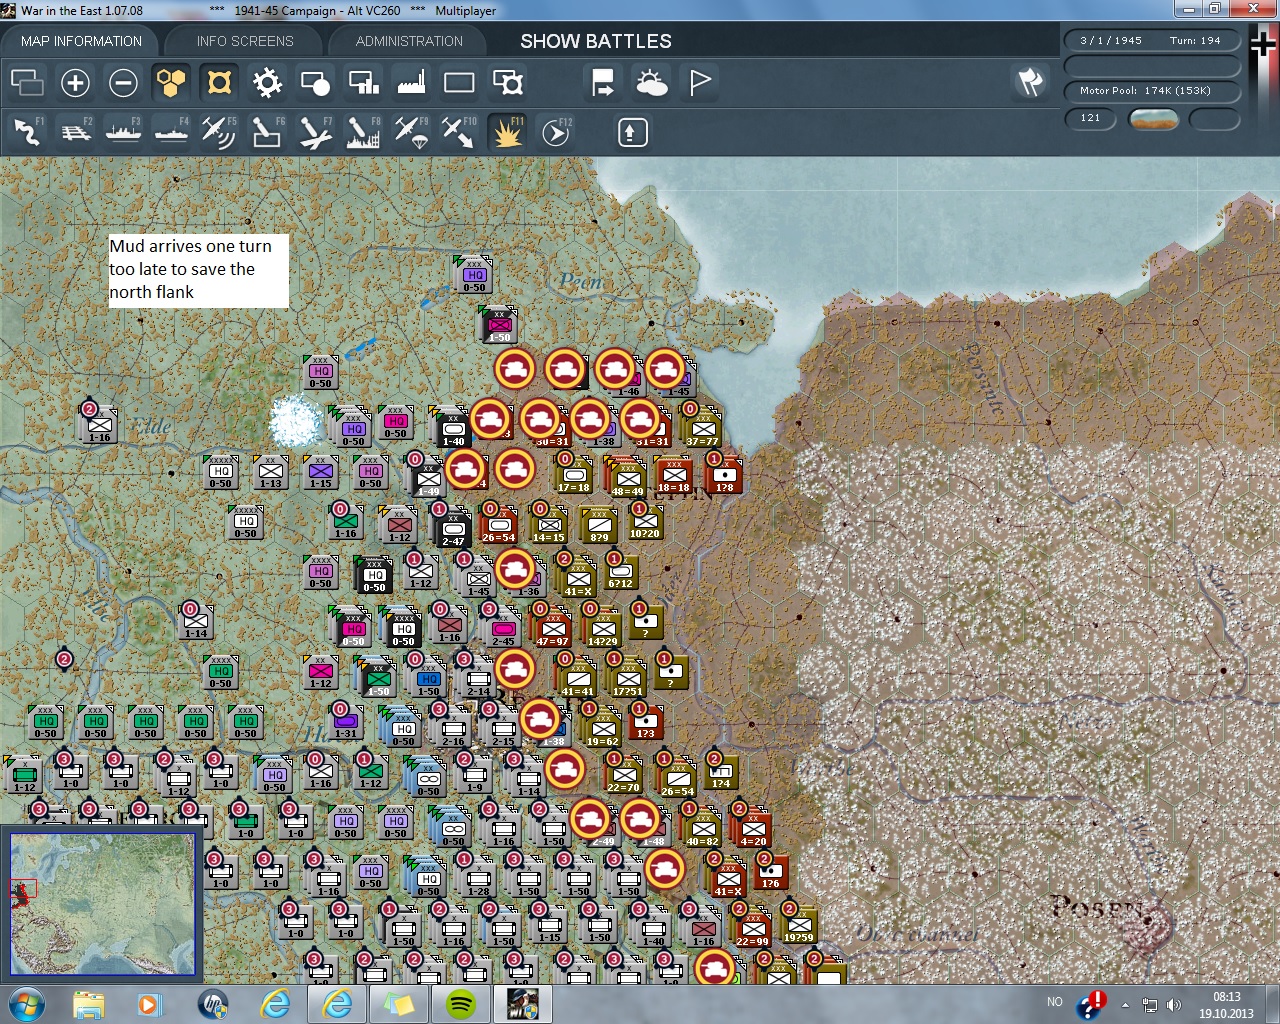Screen dimensions: 1280x1024
Task: Open Windows Explorer from the taskbar
Action: pyautogui.click(x=88, y=1004)
